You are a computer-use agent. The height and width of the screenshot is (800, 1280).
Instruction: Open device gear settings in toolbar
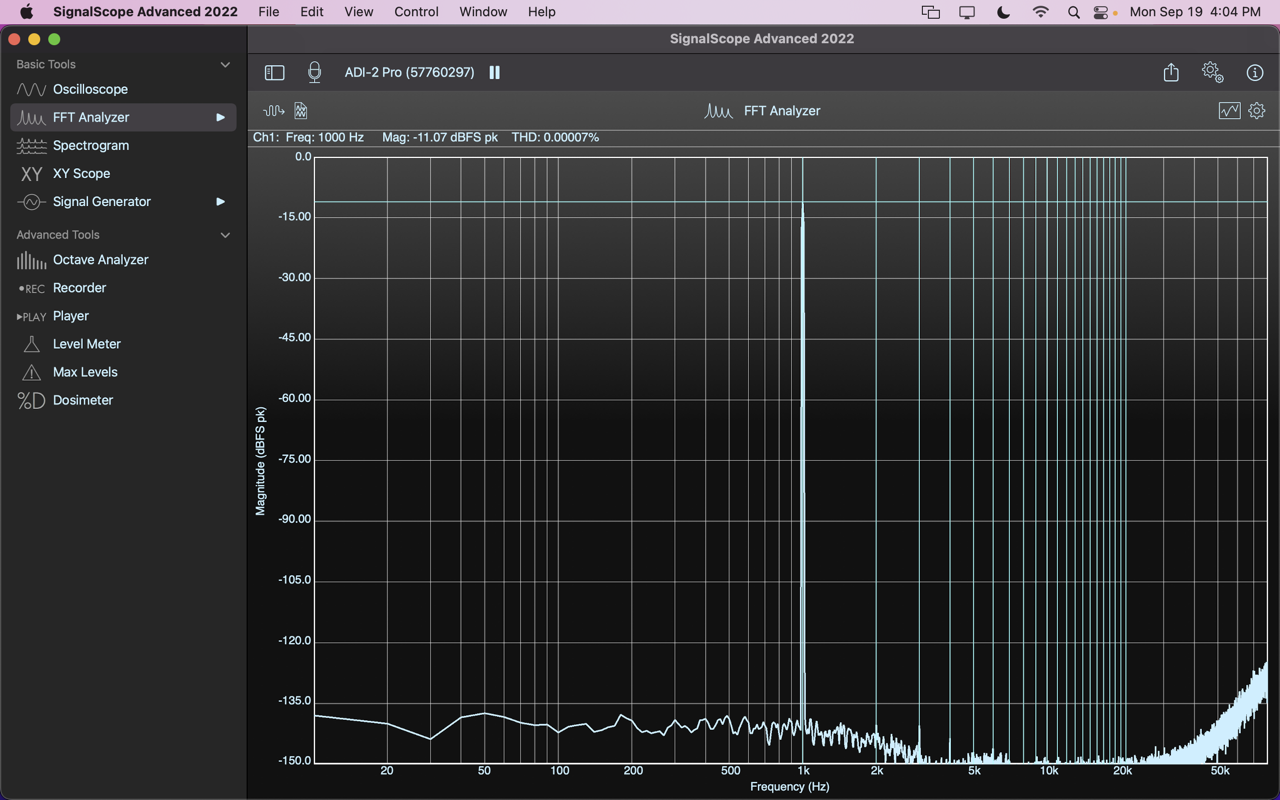coord(1213,72)
